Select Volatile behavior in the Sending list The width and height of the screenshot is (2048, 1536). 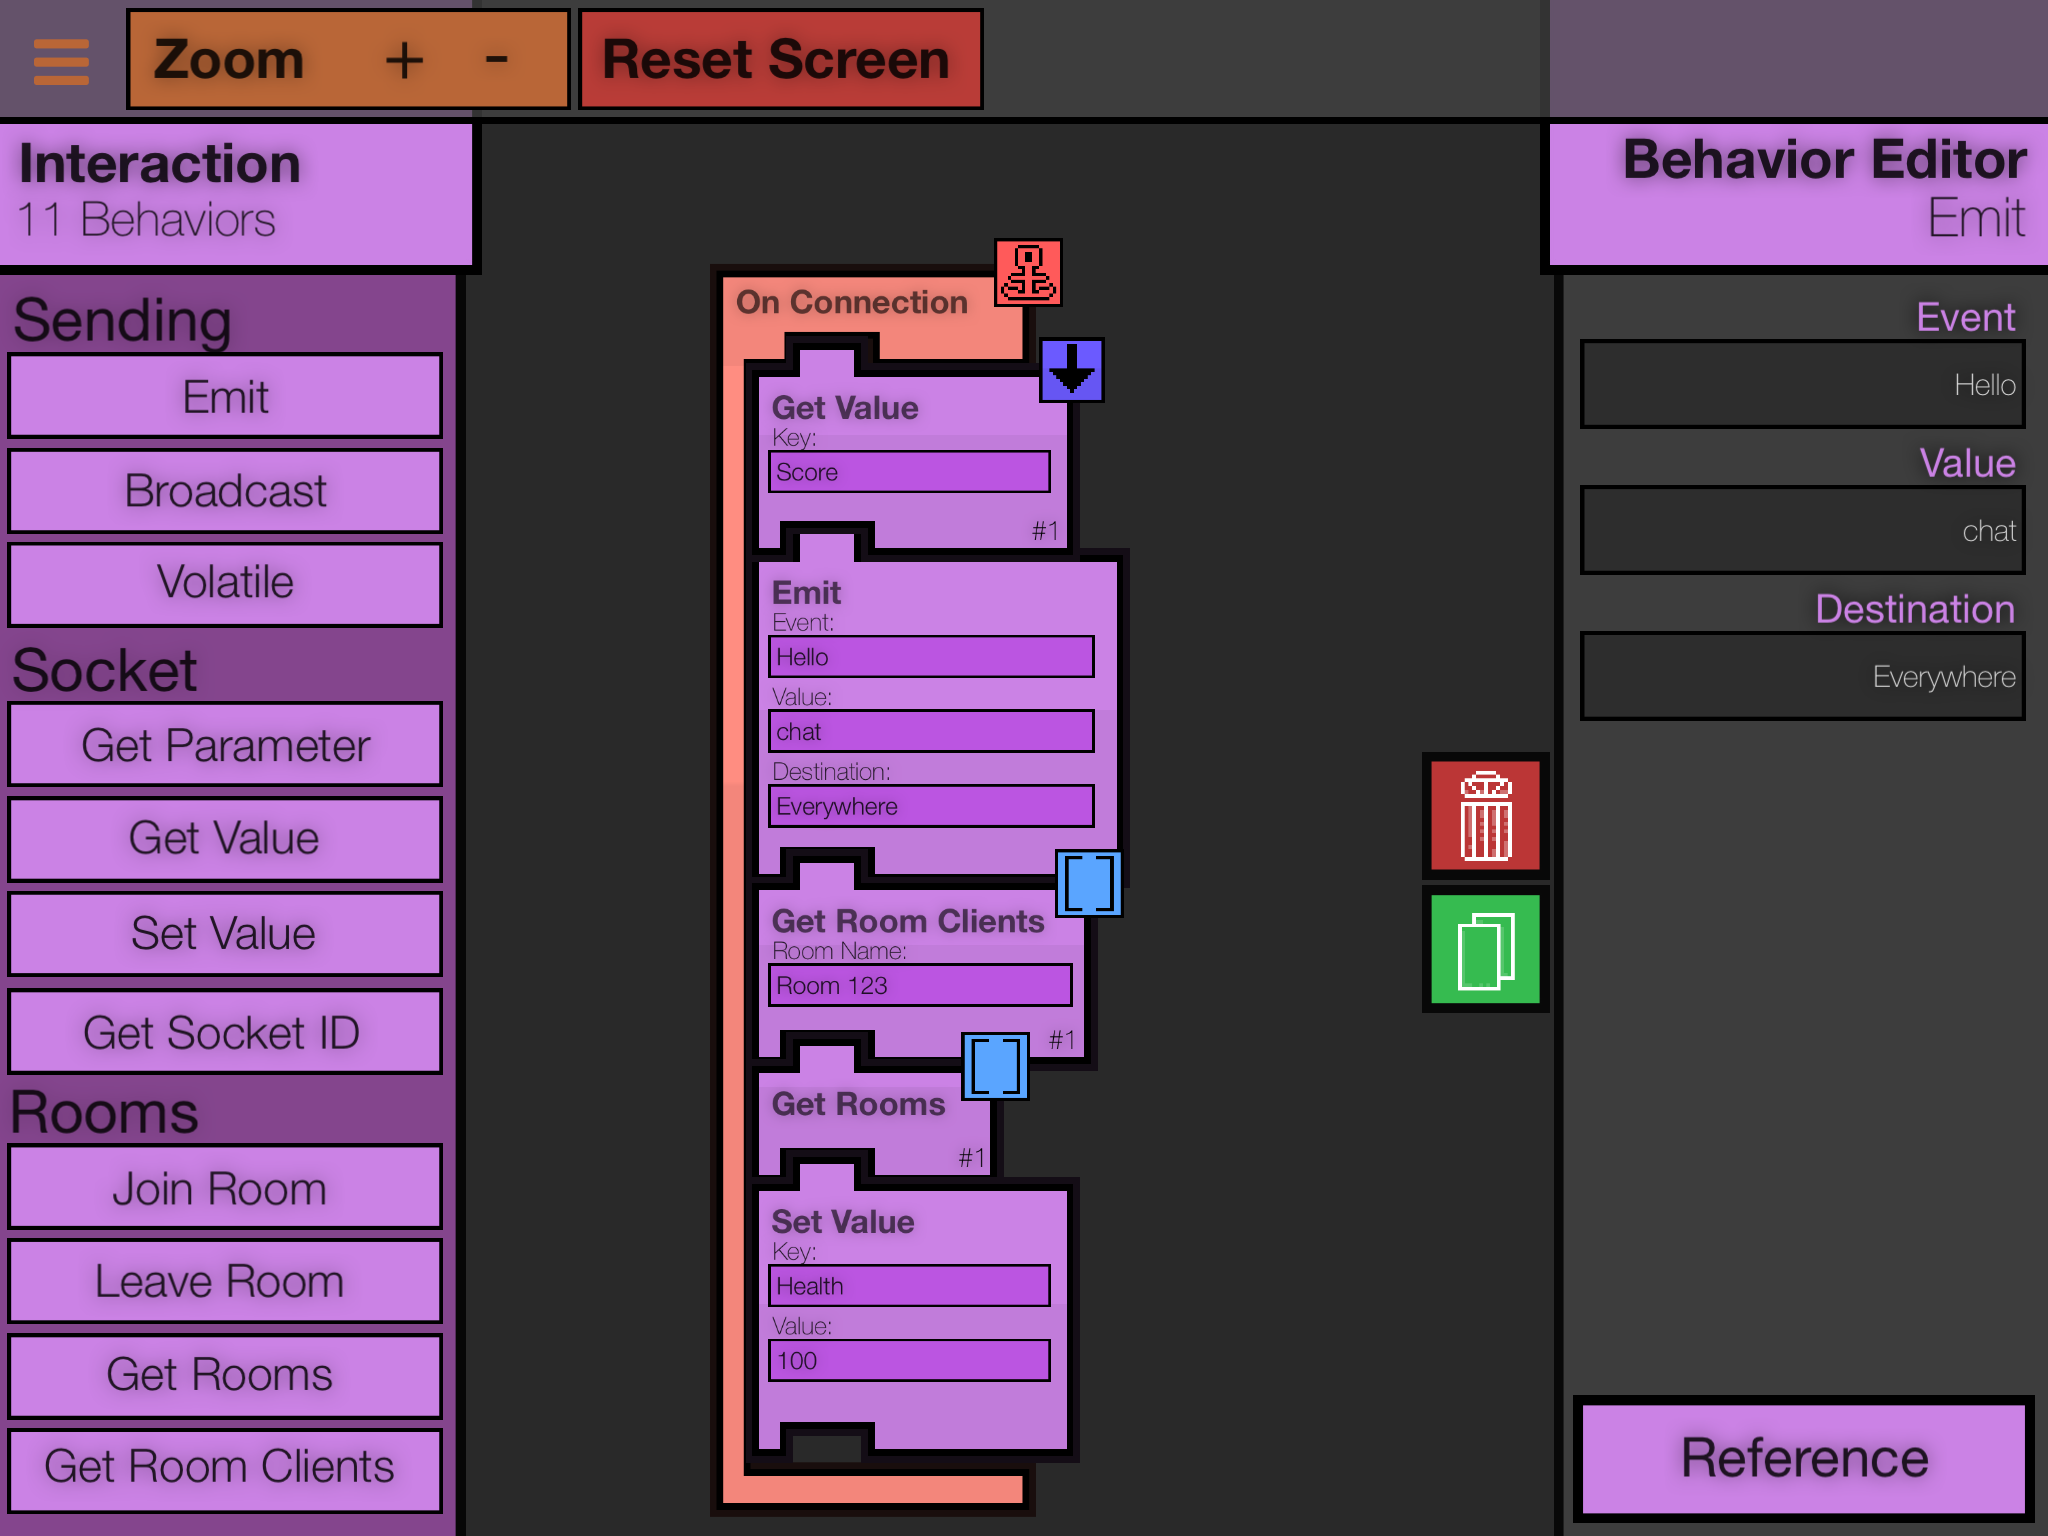[225, 583]
